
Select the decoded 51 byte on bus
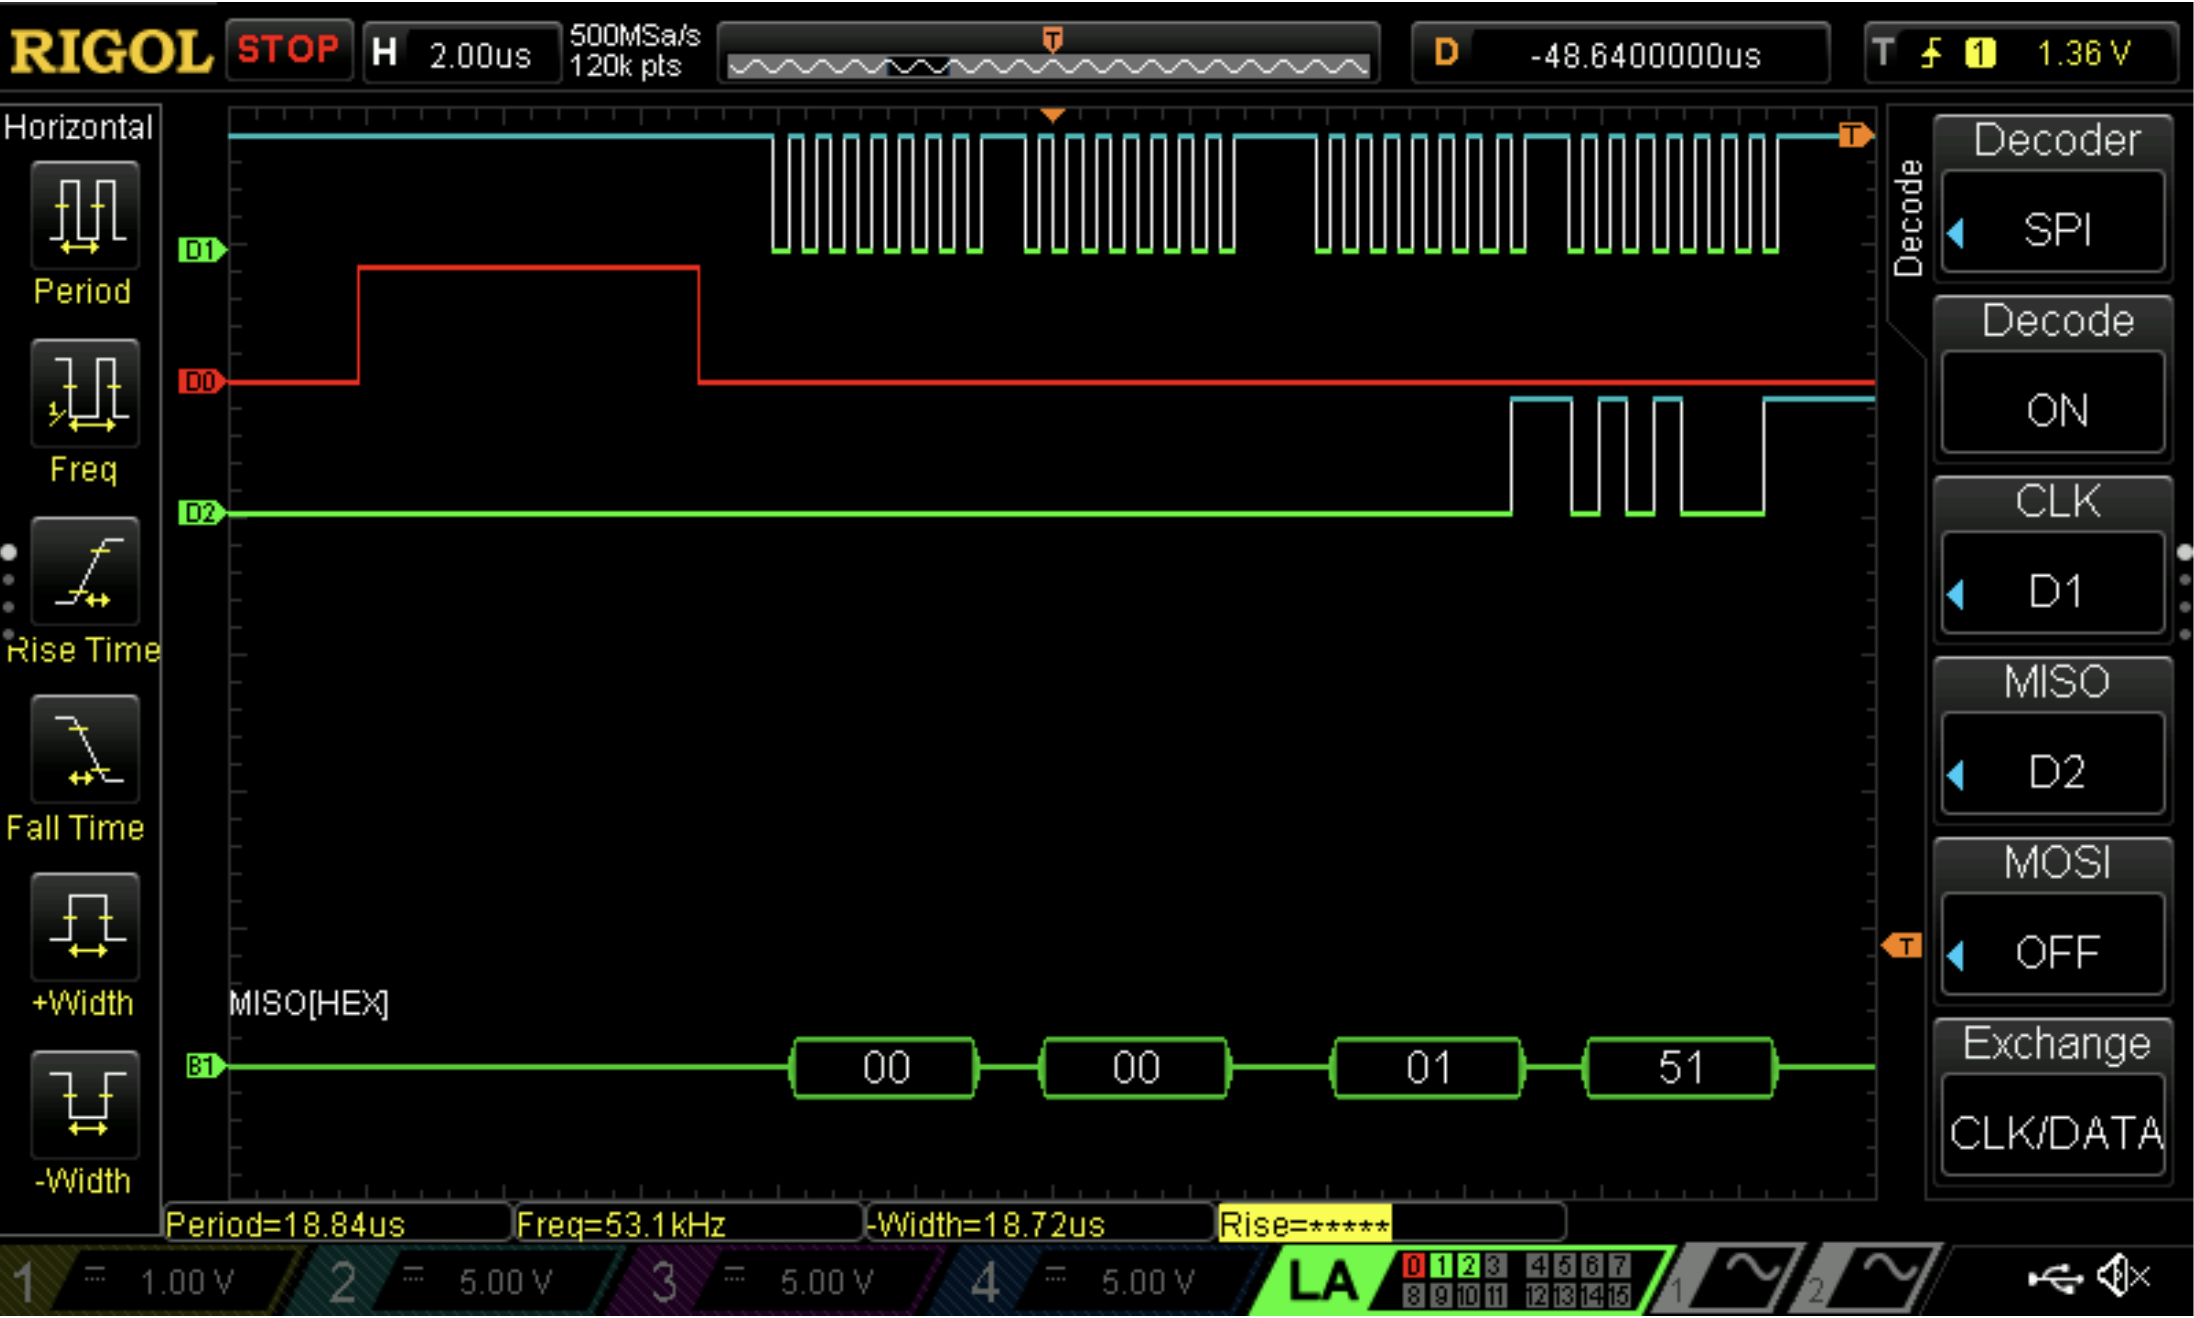1680,1068
